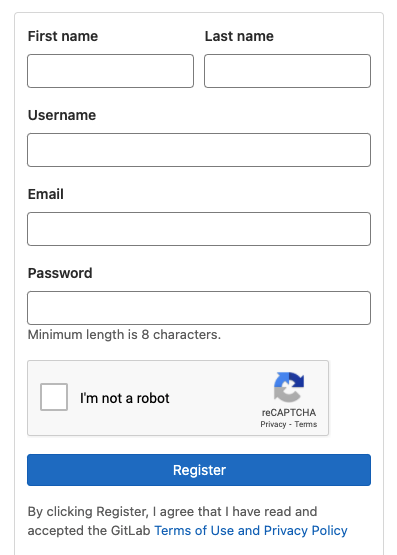Click the Username label text
Screen dimensions: 397x555
62,115
